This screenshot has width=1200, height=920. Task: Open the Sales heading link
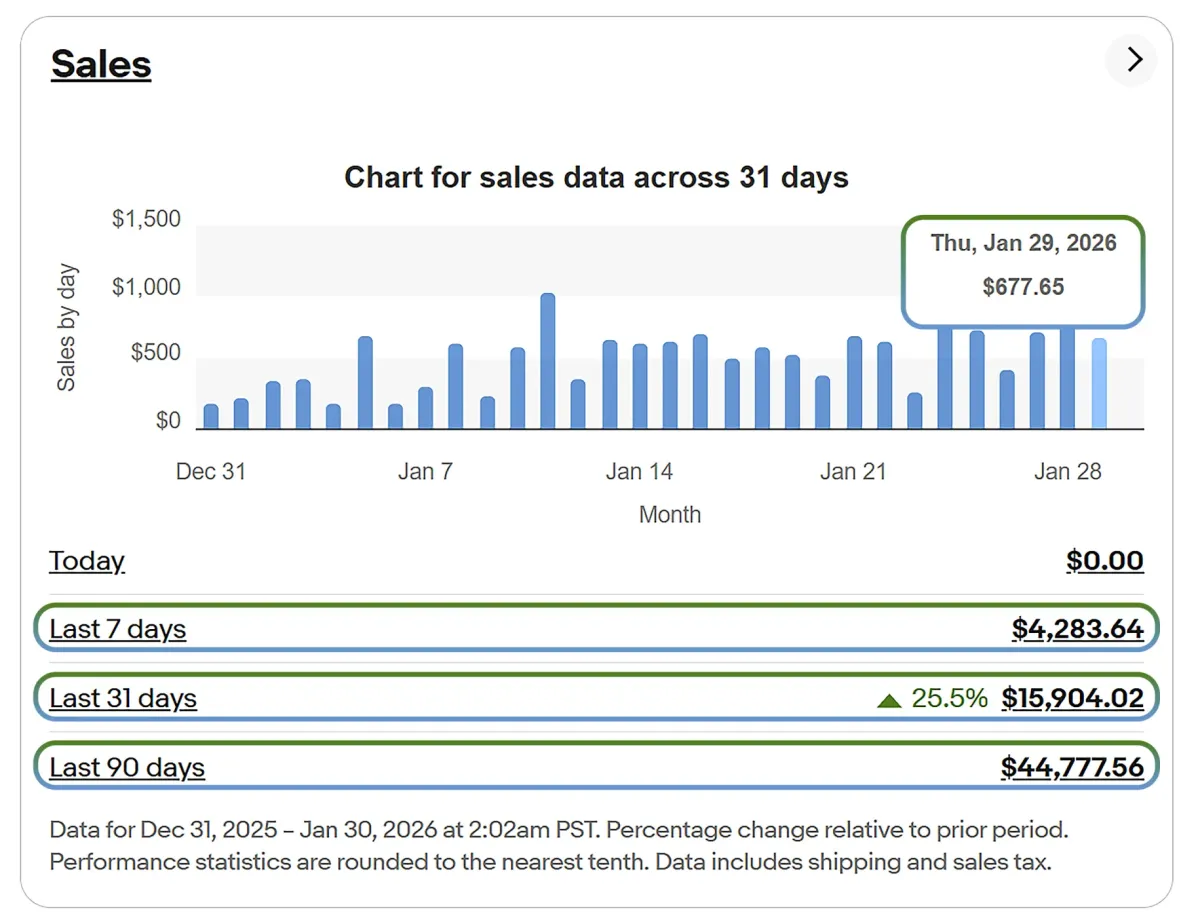click(x=101, y=65)
